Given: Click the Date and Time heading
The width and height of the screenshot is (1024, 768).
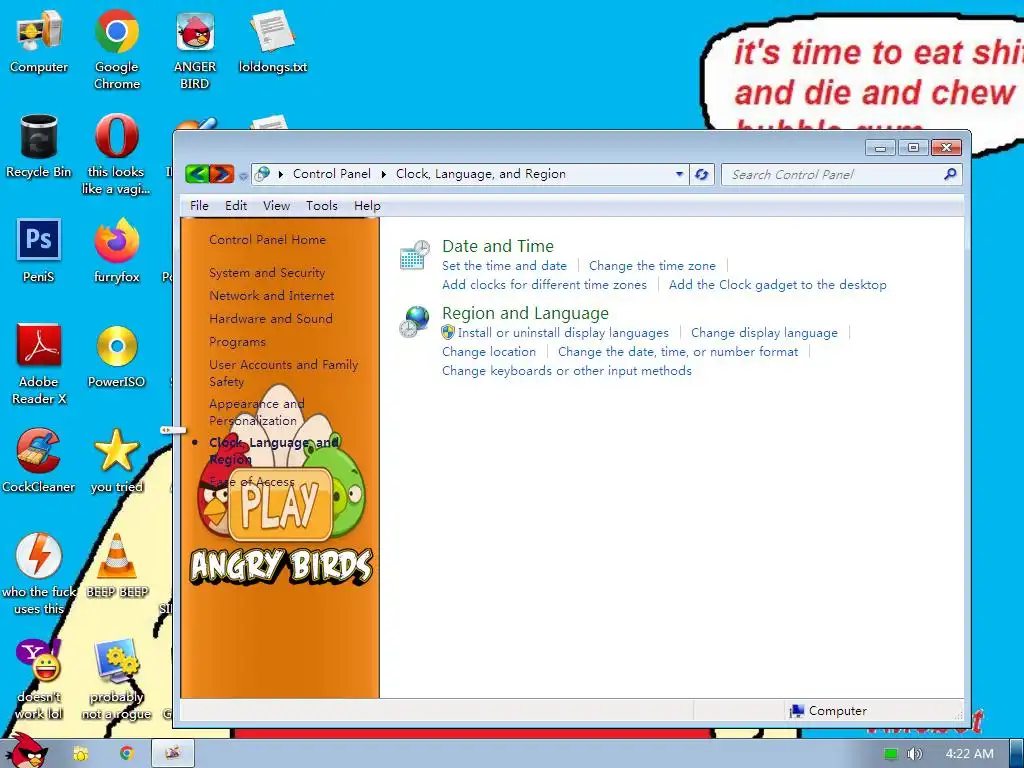Looking at the screenshot, I should tap(498, 246).
